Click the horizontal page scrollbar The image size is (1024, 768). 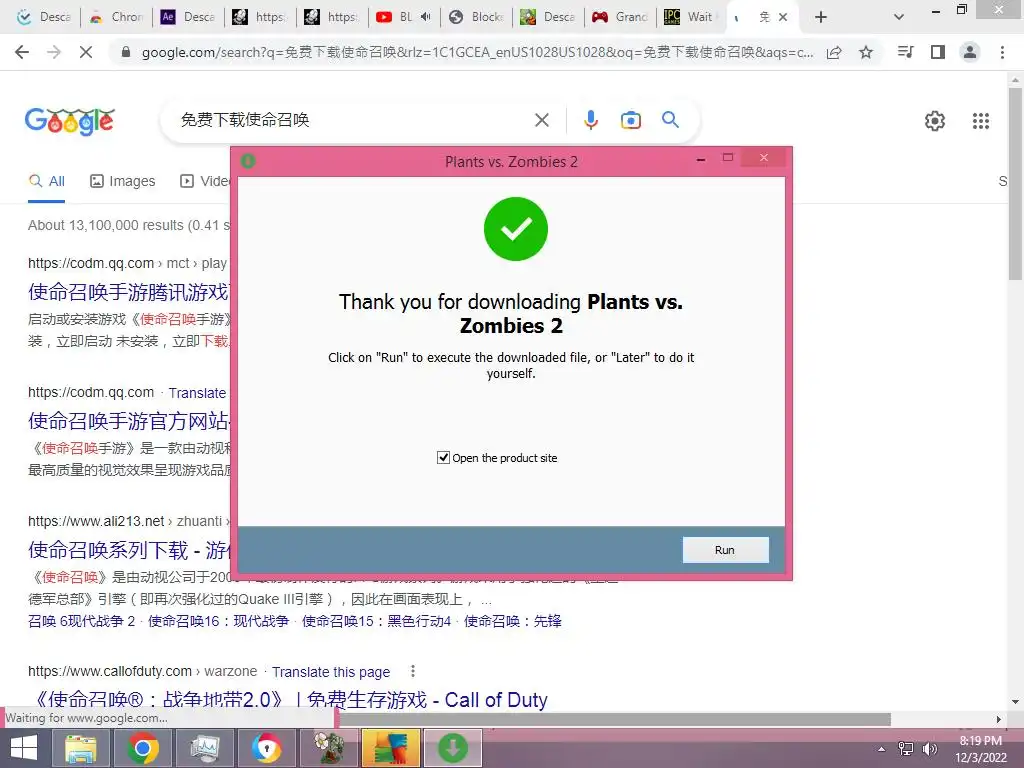click(x=614, y=719)
